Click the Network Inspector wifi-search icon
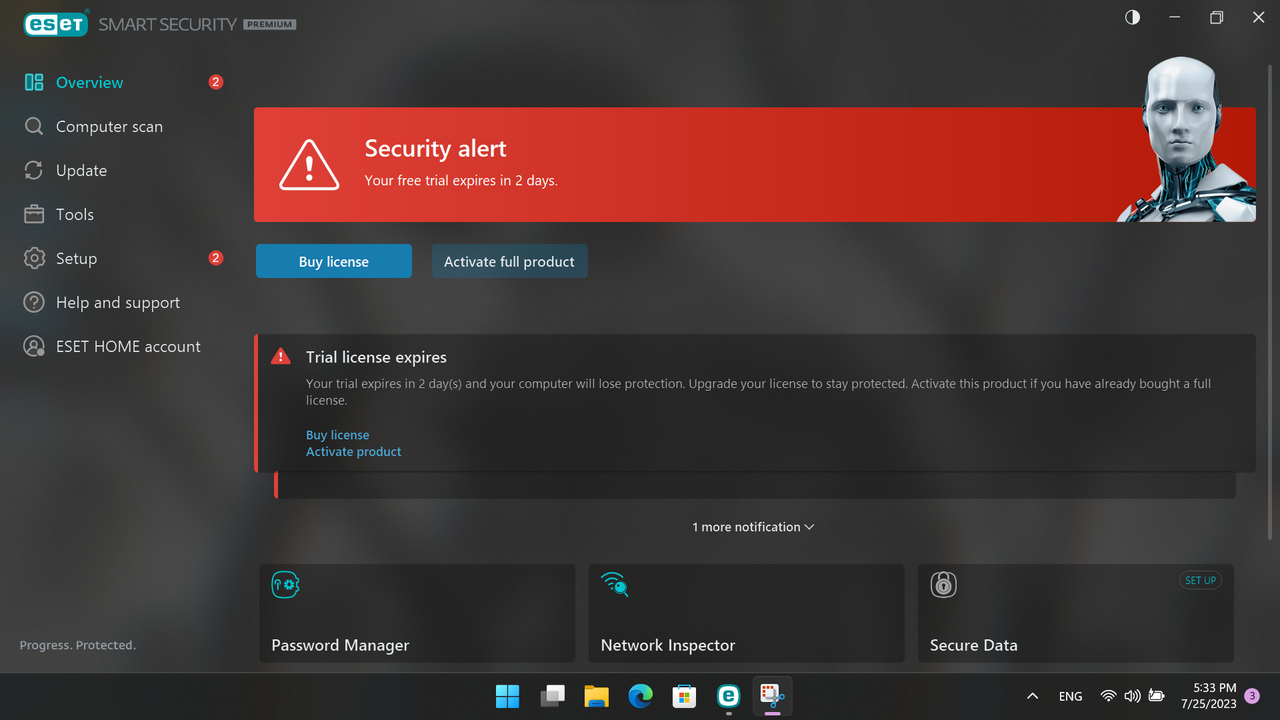Screen dimensions: 1280x720 tap(614, 584)
